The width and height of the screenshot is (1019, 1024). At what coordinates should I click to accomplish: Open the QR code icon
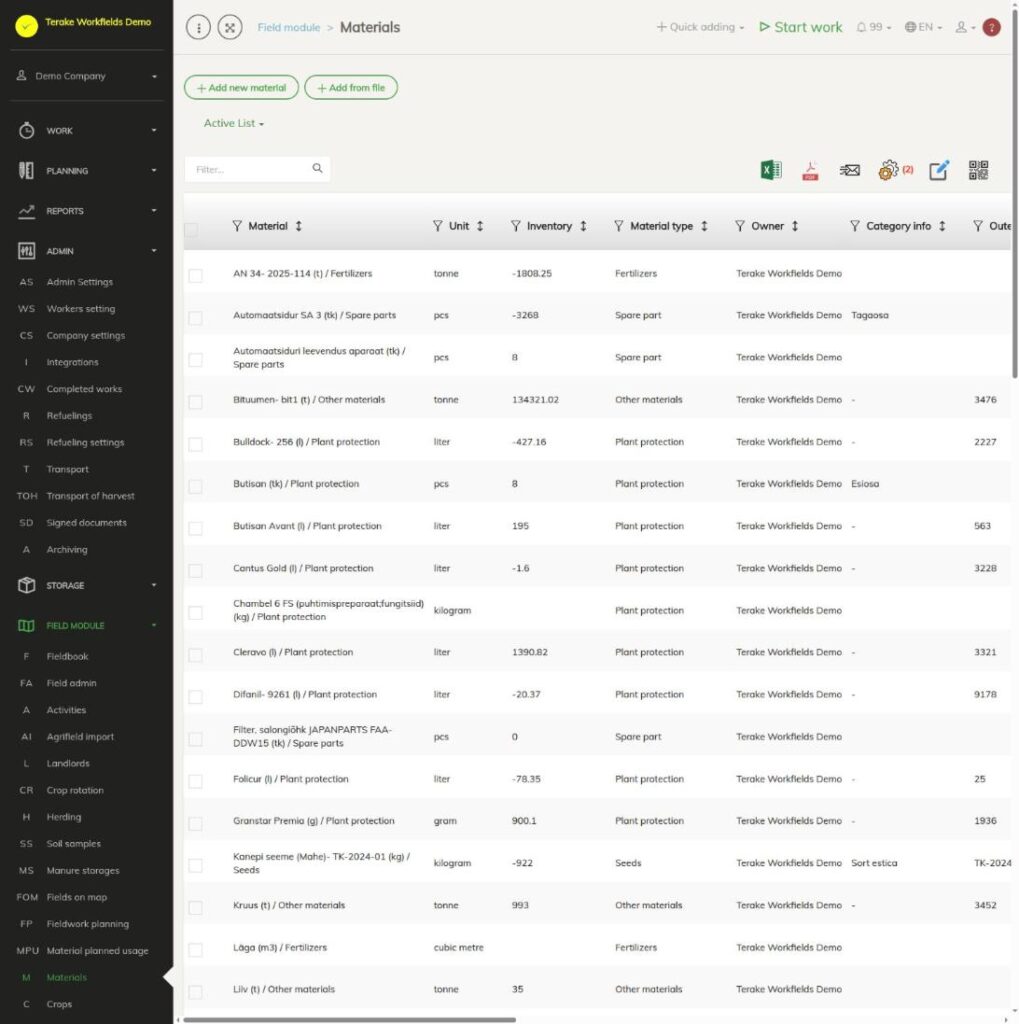point(978,170)
